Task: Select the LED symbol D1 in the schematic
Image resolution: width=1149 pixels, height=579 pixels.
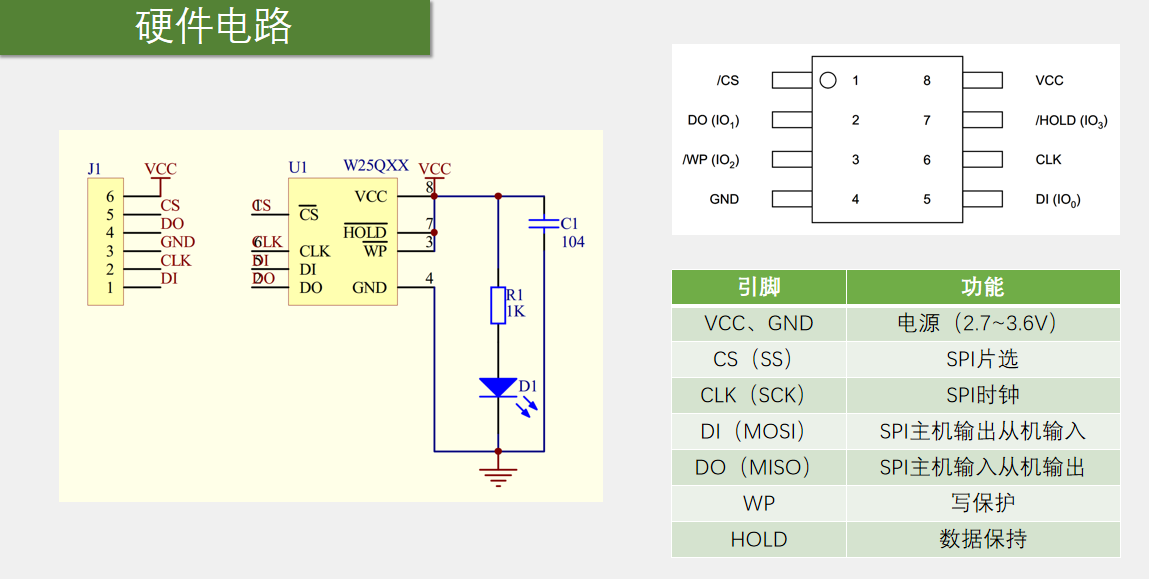Action: pyautogui.click(x=498, y=388)
